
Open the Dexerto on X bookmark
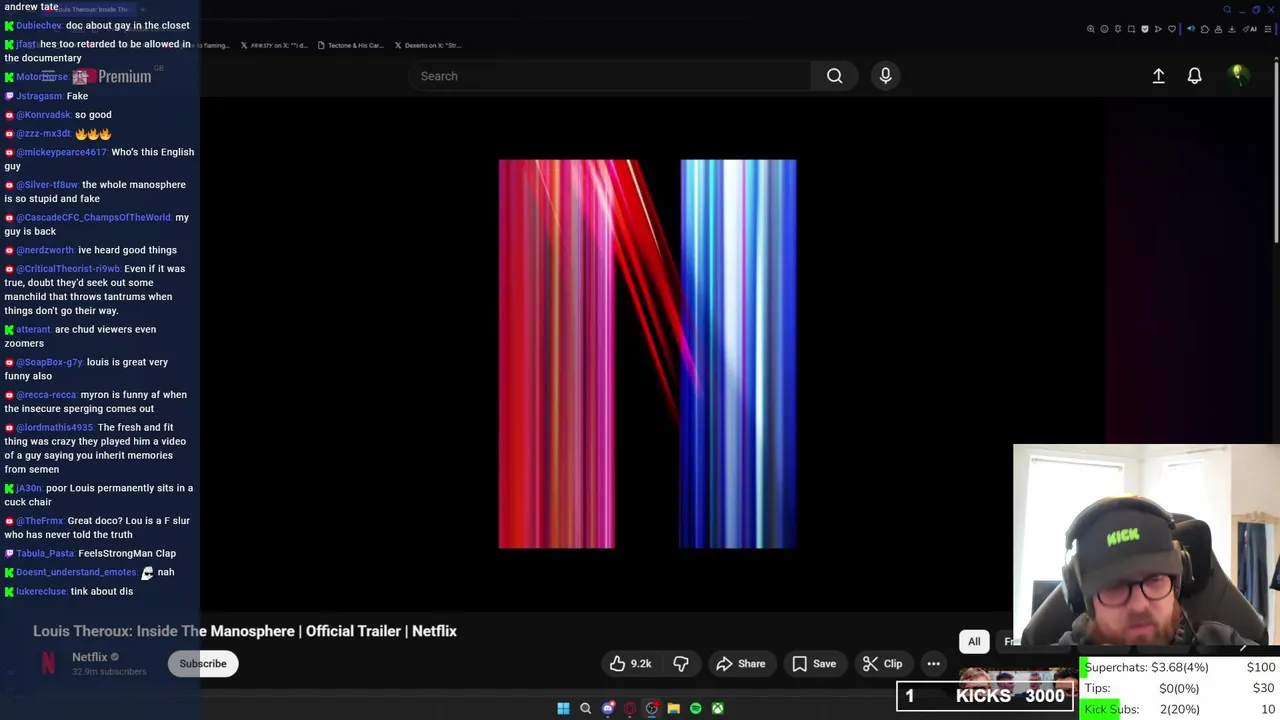pyautogui.click(x=428, y=45)
